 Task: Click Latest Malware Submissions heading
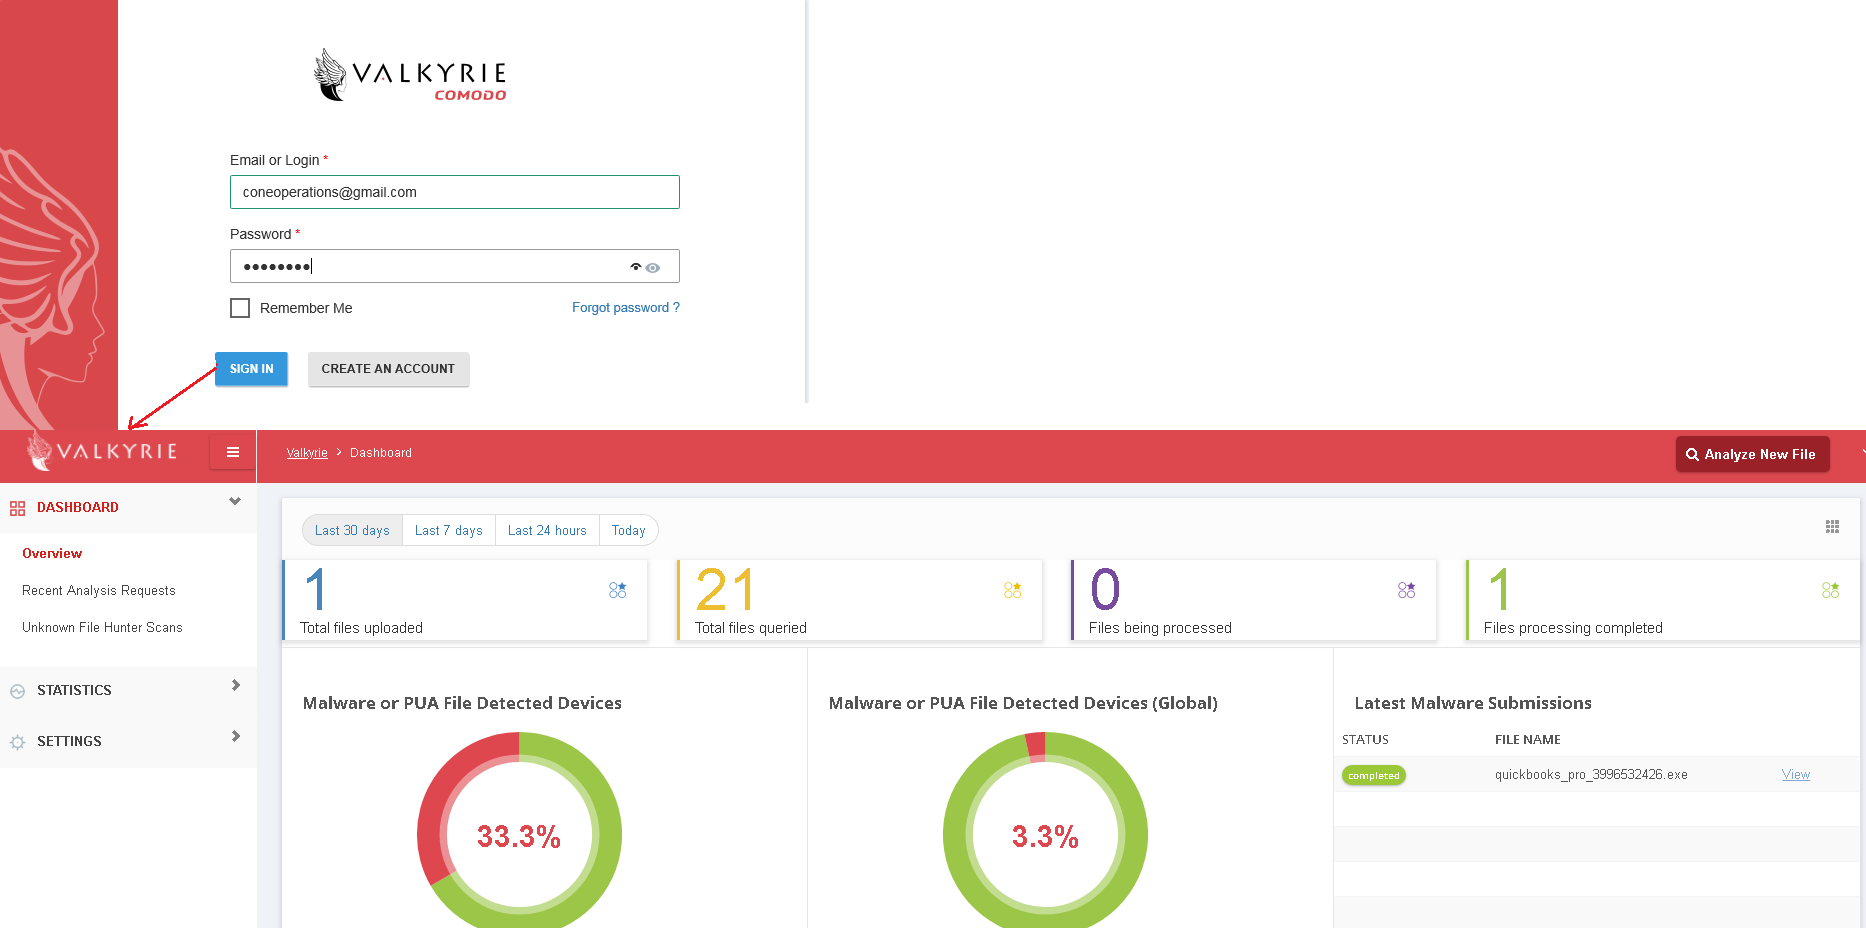(x=1473, y=703)
